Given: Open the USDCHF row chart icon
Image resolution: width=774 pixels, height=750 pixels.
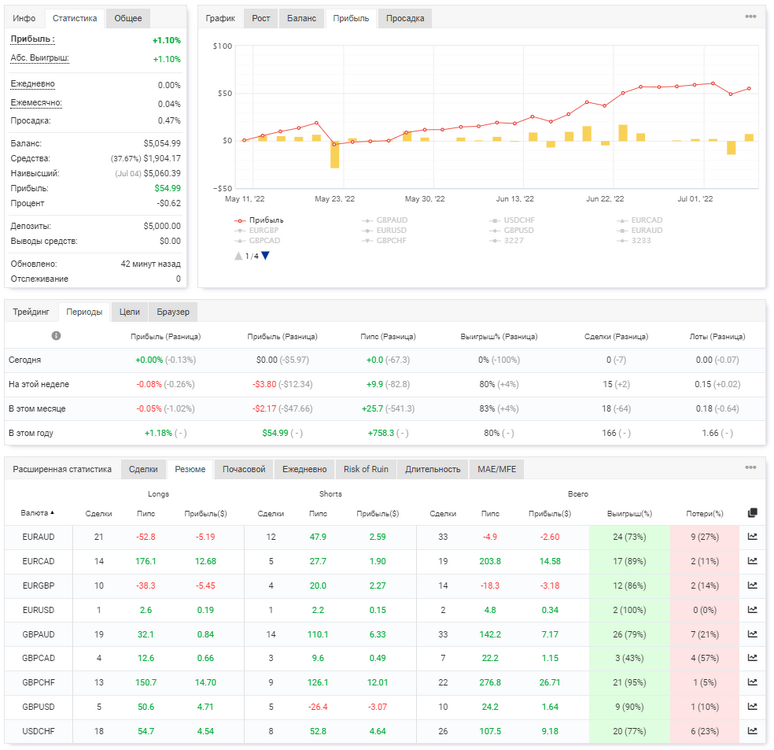Looking at the screenshot, I should (752, 731).
